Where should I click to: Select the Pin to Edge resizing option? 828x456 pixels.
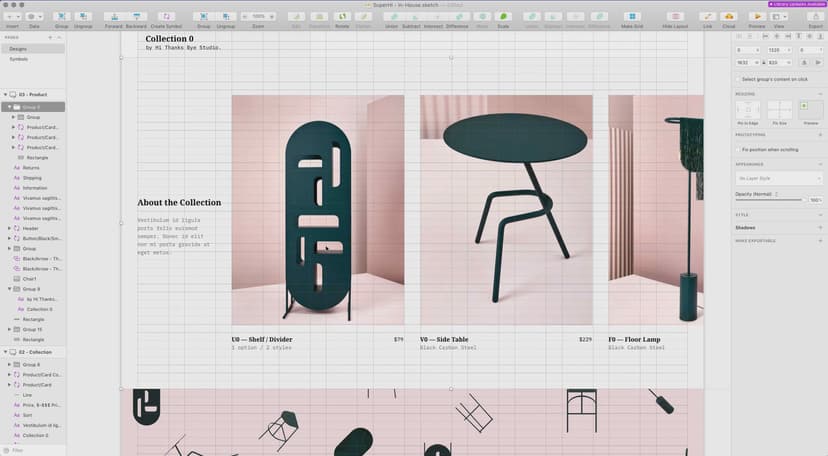tap(748, 109)
